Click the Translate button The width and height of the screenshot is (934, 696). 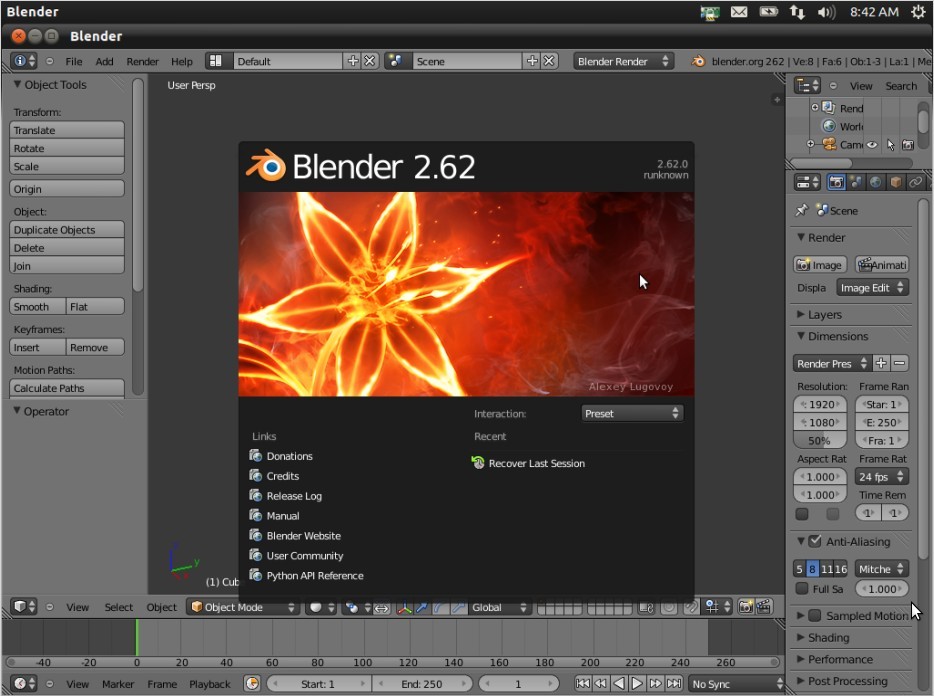pos(67,130)
